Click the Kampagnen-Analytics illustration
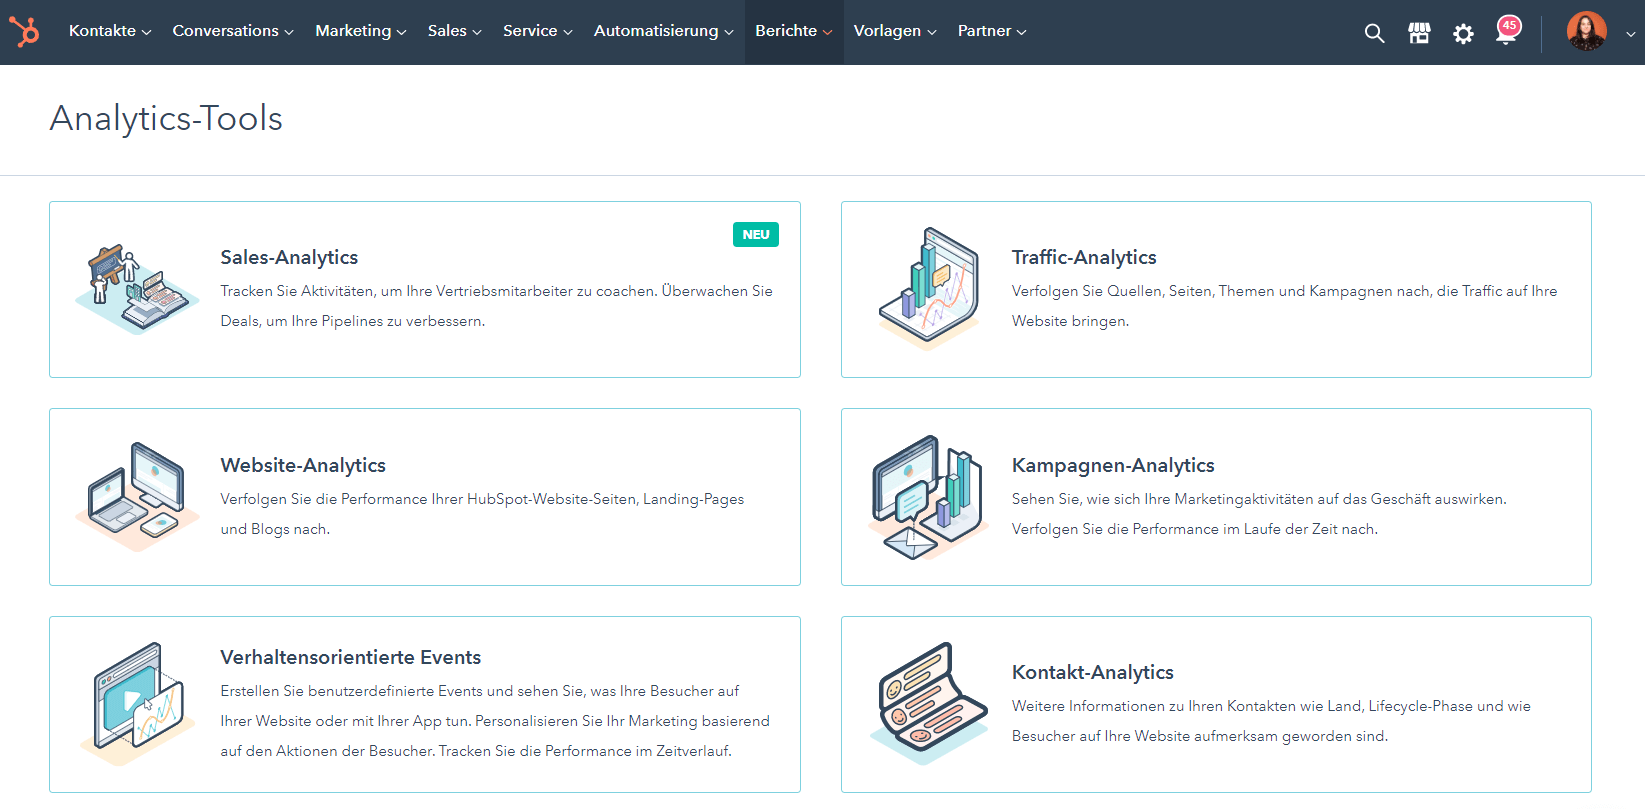Screen dimensions: 1645x809 [929, 497]
